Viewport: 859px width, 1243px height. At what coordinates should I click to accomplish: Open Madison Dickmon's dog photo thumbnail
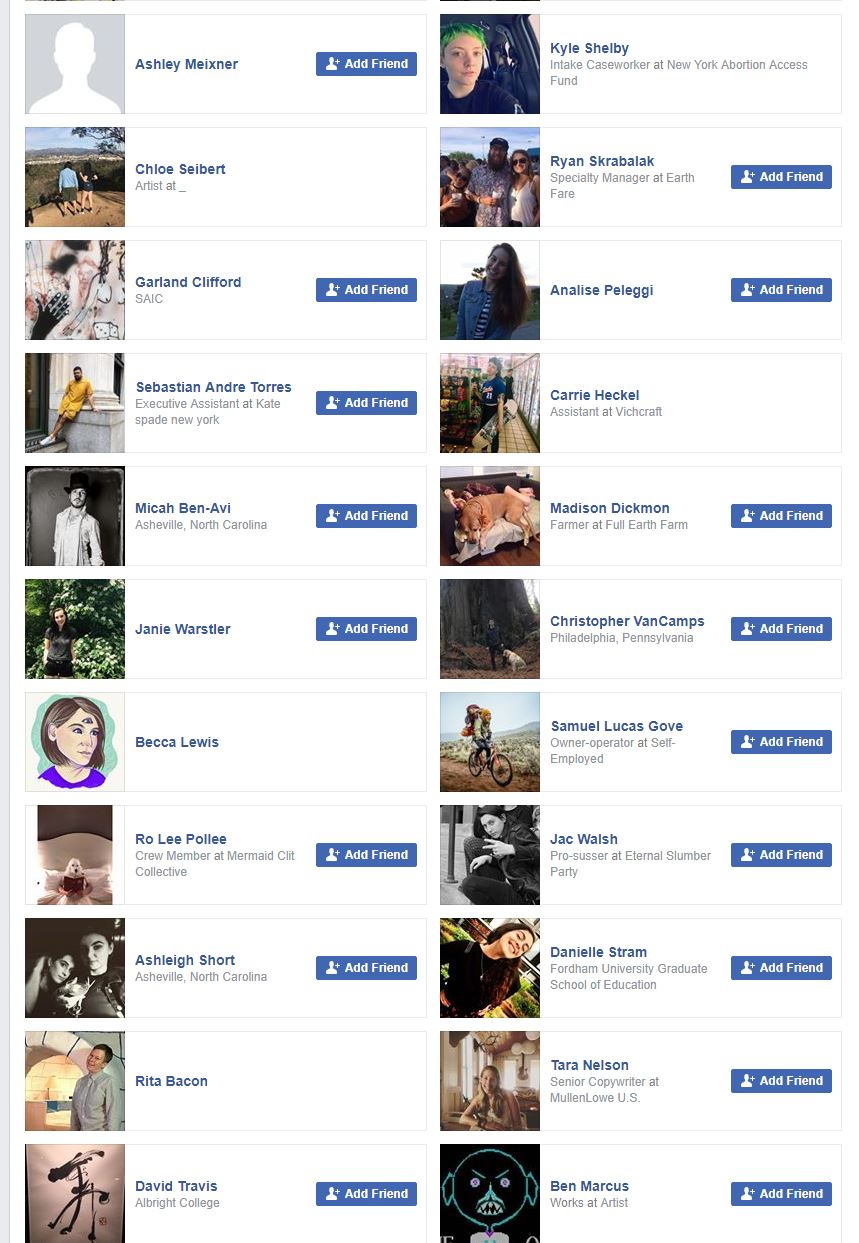tap(490, 516)
